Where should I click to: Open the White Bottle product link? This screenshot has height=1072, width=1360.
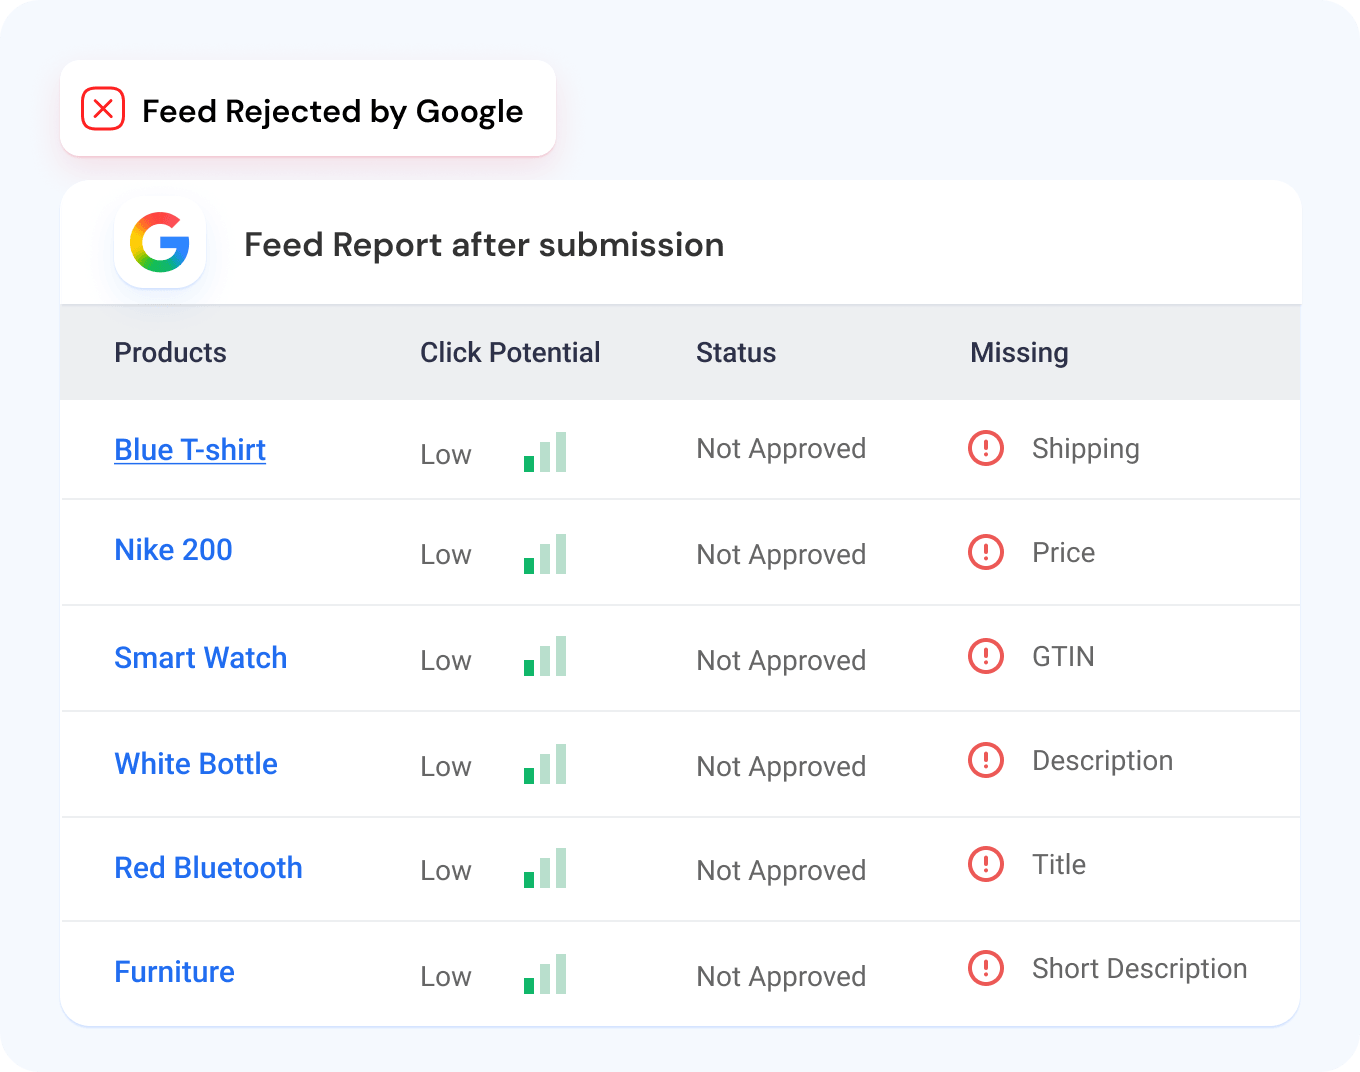pyautogui.click(x=196, y=764)
